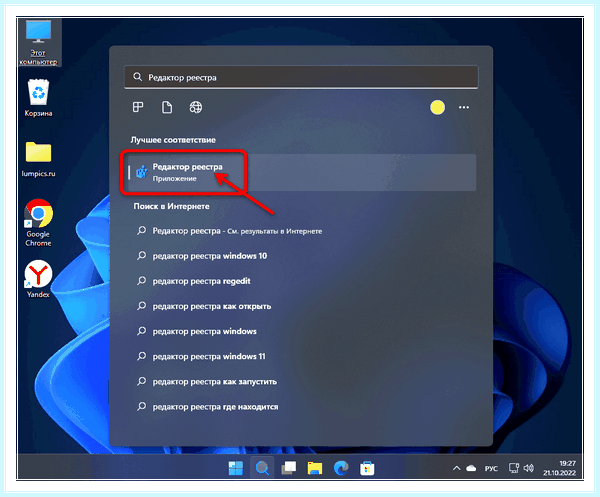Screen dimensions: 600x497
Task: Open volume speaker tray icon
Action: 528,468
